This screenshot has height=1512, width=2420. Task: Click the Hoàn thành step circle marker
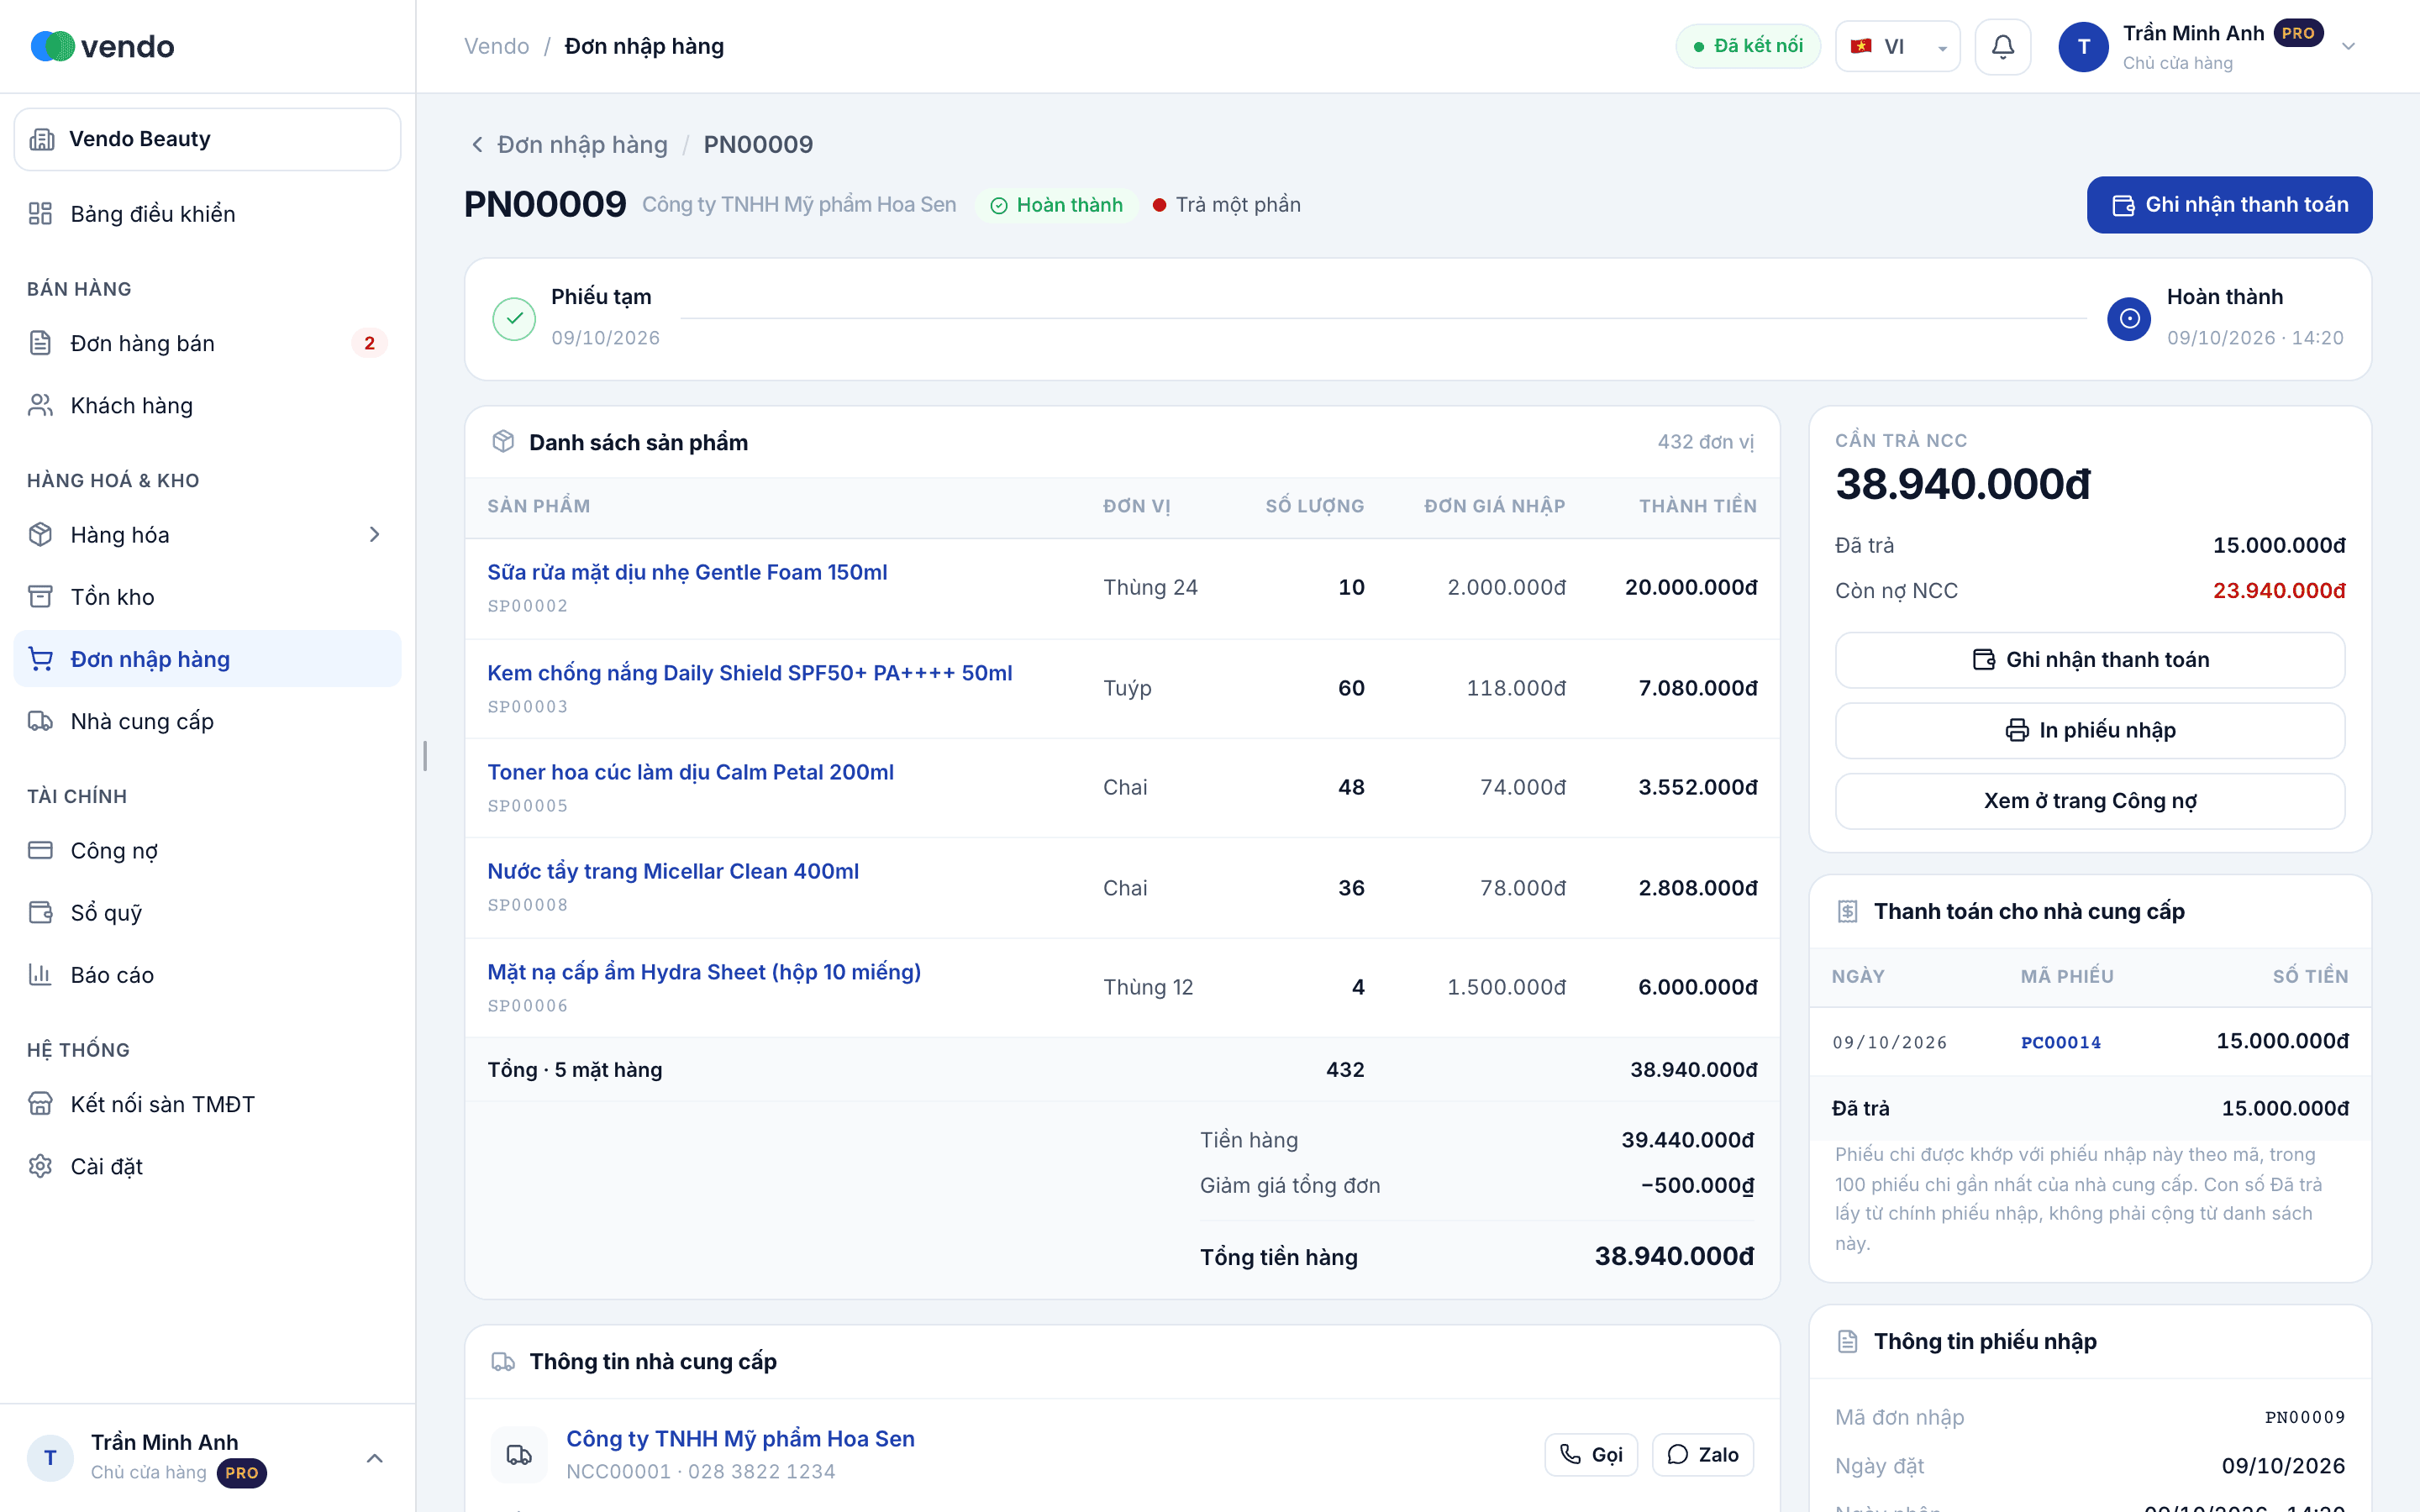pyautogui.click(x=2129, y=318)
